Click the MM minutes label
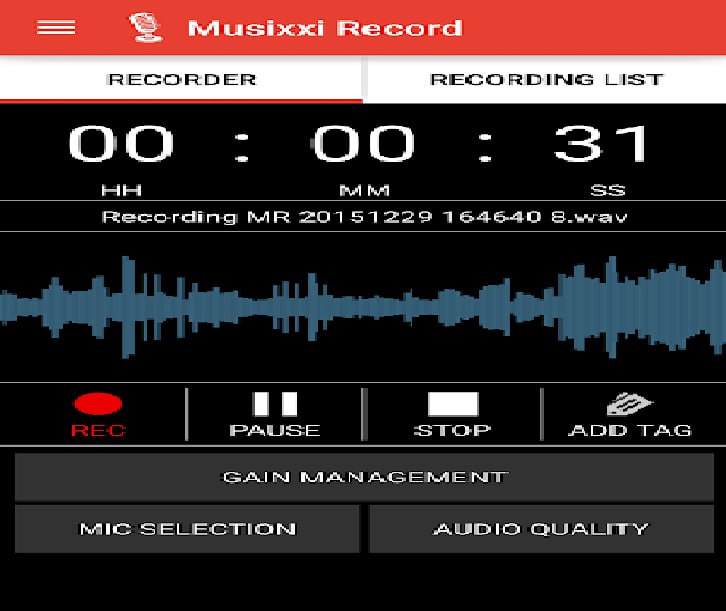Image resolution: width=726 pixels, height=611 pixels. [364, 190]
